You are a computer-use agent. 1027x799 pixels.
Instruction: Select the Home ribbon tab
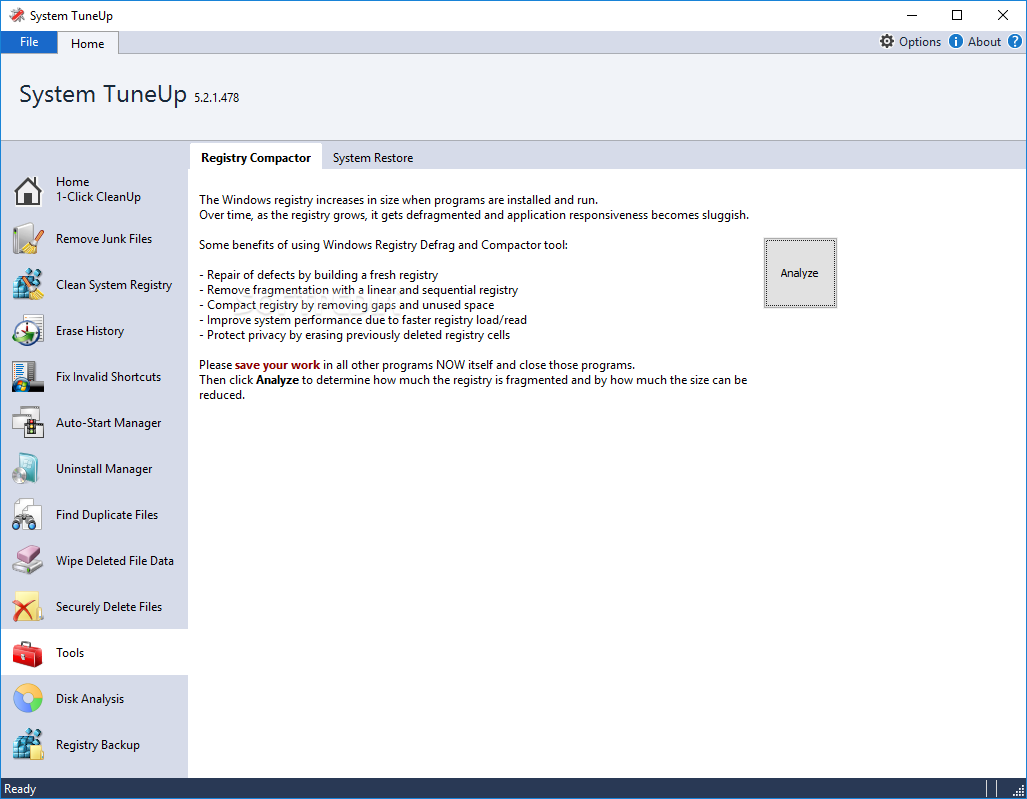tap(88, 43)
